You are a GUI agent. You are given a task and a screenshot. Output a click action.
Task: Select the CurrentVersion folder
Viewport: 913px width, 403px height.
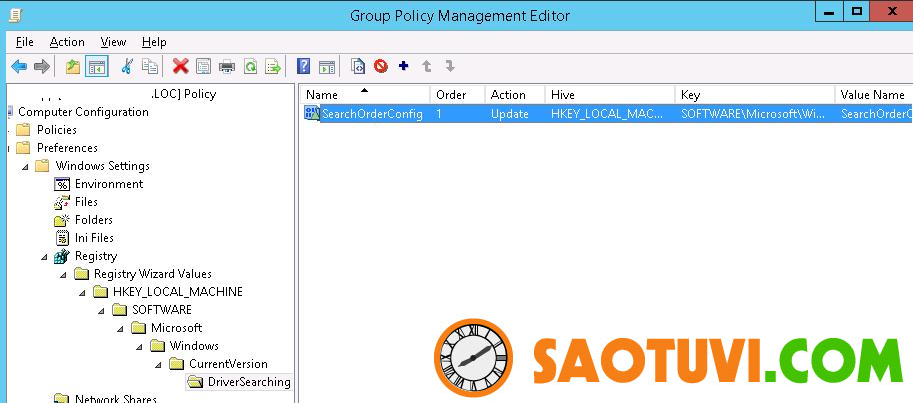coord(228,364)
